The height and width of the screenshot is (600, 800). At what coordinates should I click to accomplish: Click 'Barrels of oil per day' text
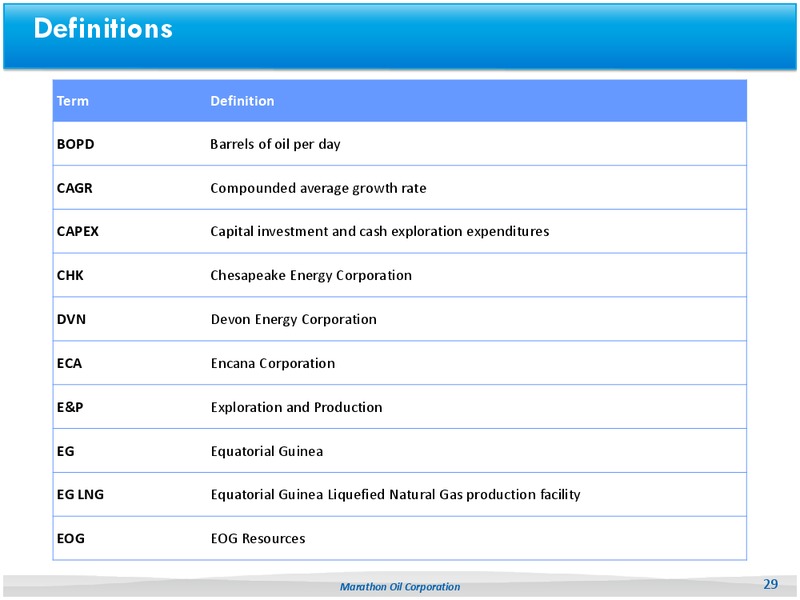tap(276, 144)
